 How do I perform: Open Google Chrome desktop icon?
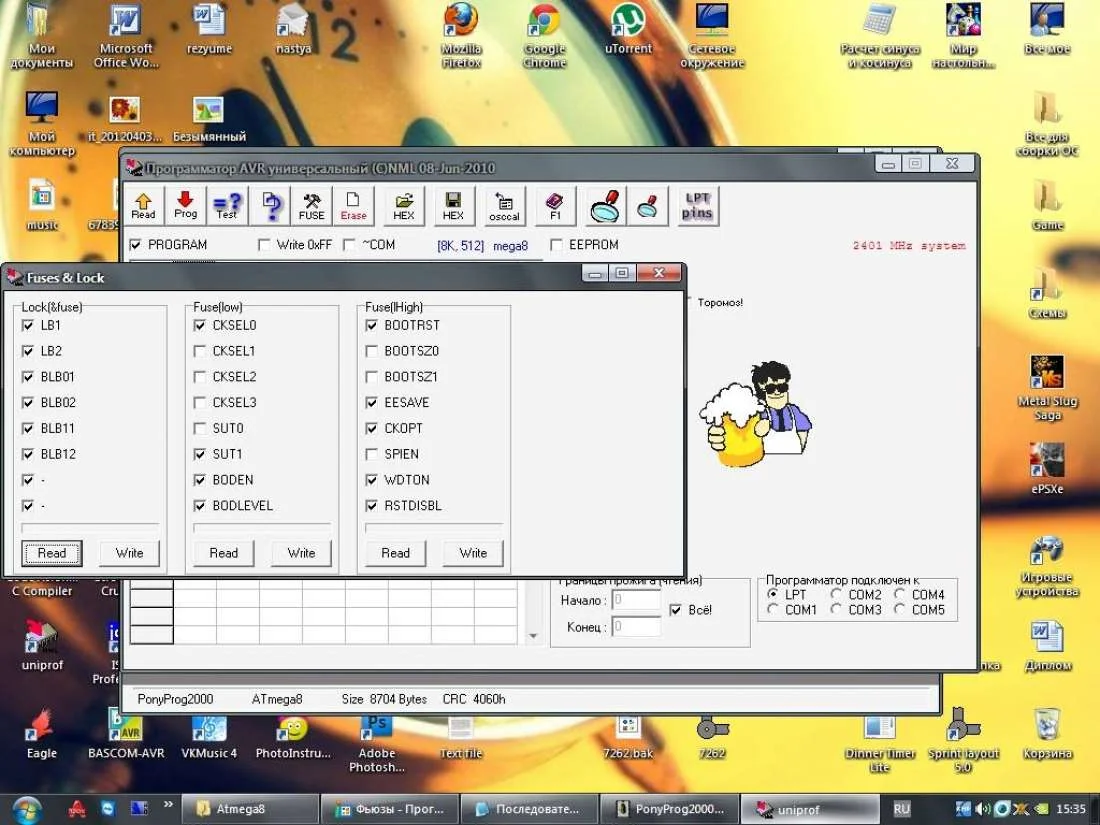click(x=544, y=35)
